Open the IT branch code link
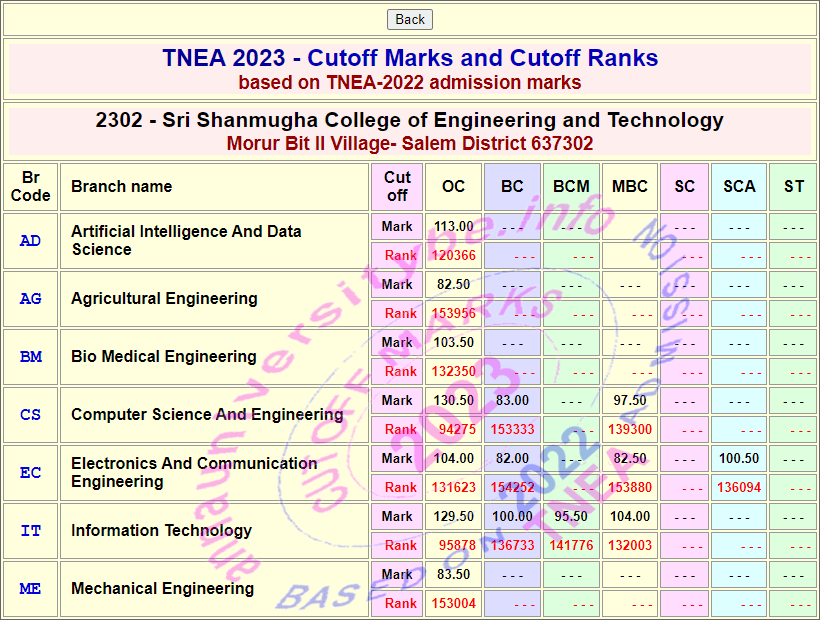The height and width of the screenshot is (621, 820). 30,531
